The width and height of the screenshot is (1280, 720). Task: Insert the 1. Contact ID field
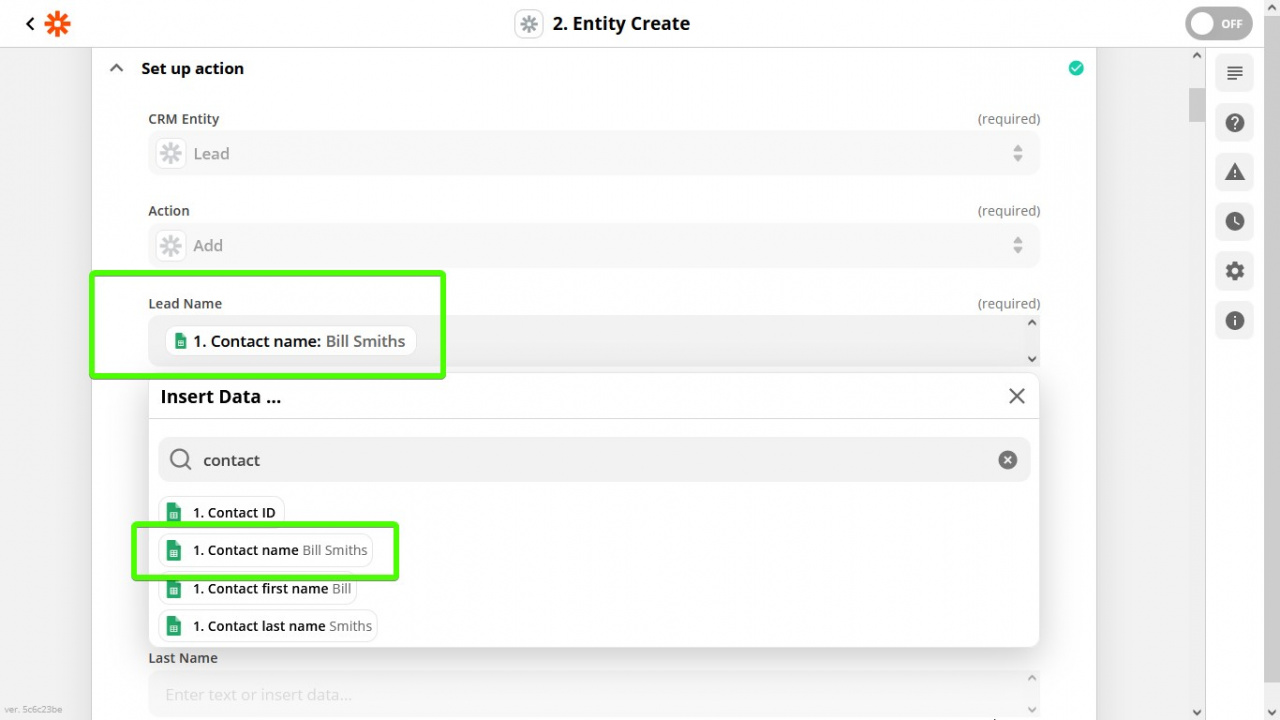tap(222, 512)
